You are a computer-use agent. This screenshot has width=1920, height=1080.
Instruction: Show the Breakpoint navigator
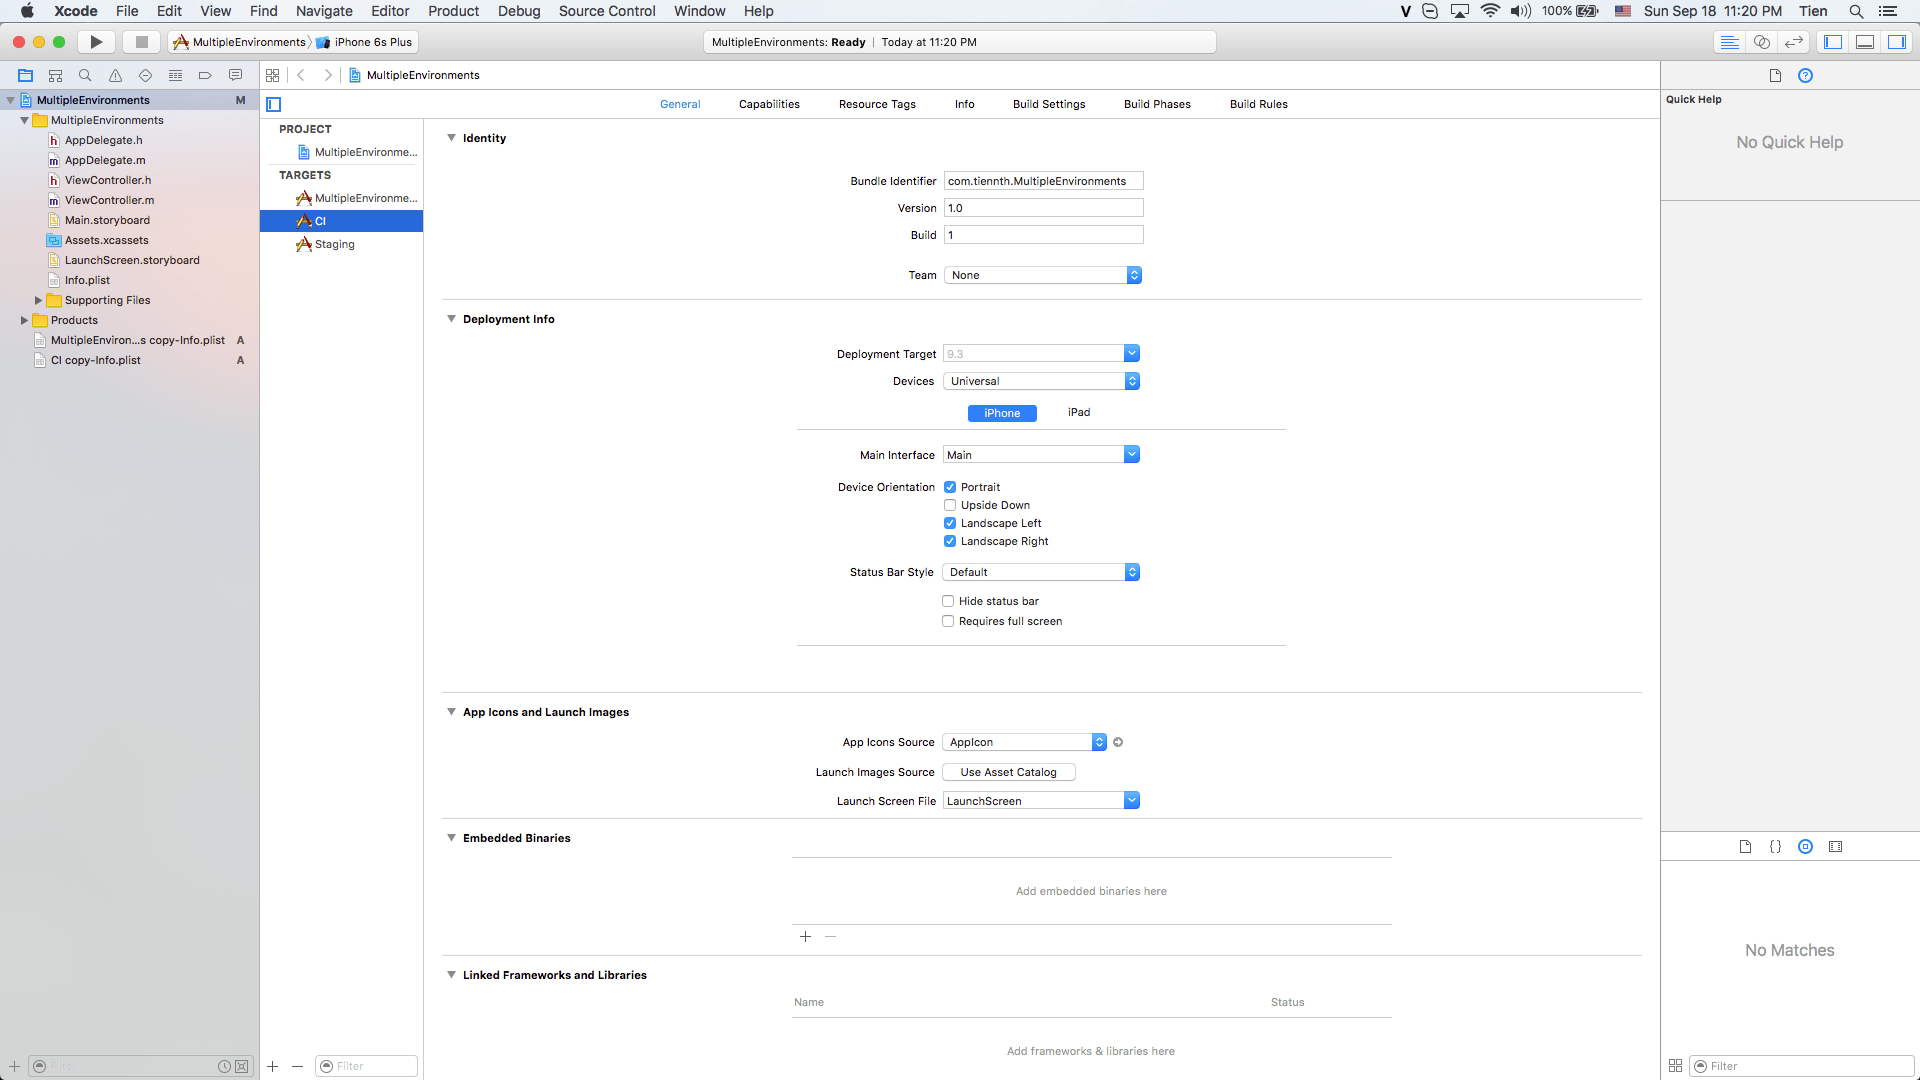(205, 75)
